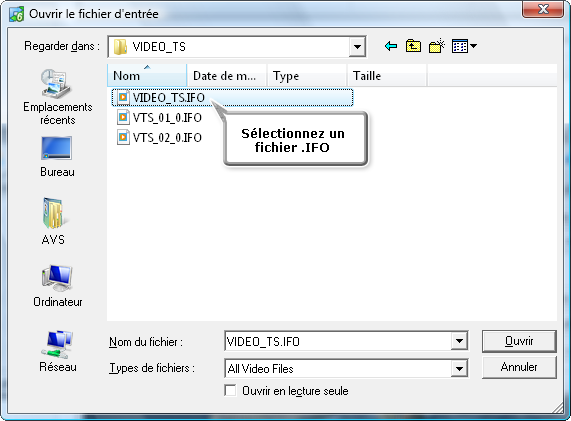Click the VTS_02_0.IFO file icon
The height and width of the screenshot is (421, 571).
(123, 137)
